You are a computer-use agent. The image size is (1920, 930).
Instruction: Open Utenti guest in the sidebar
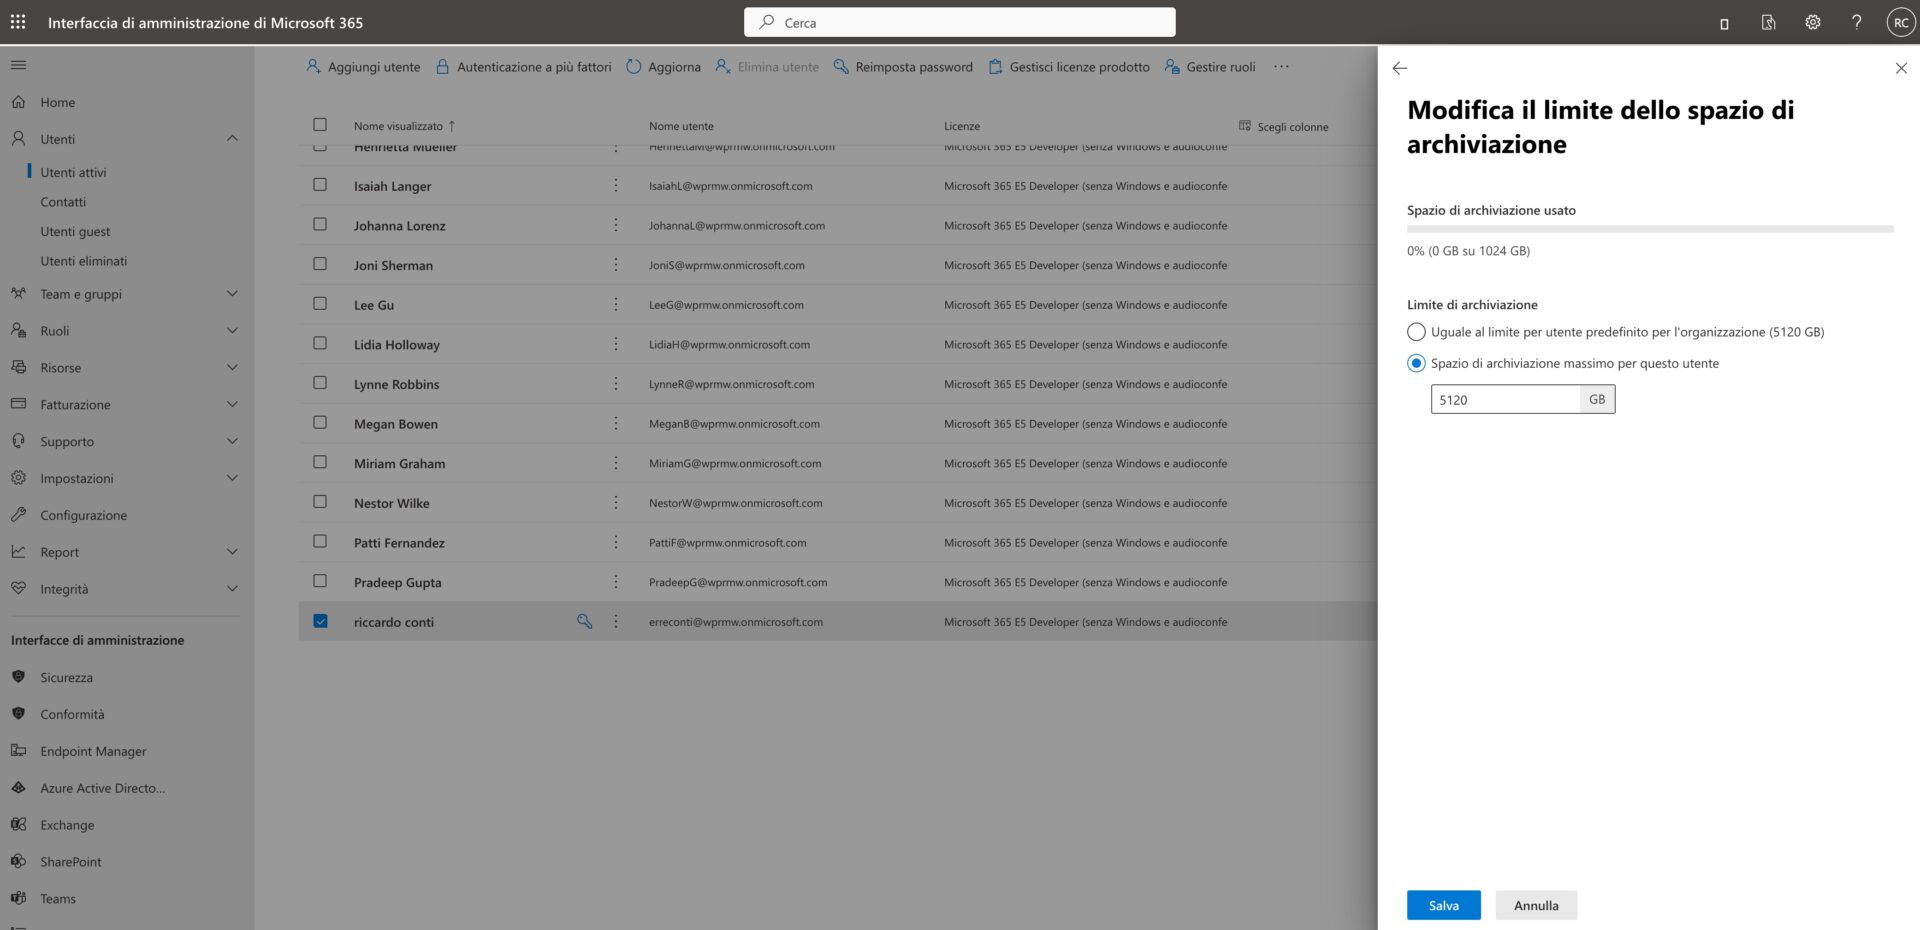pyautogui.click(x=75, y=231)
